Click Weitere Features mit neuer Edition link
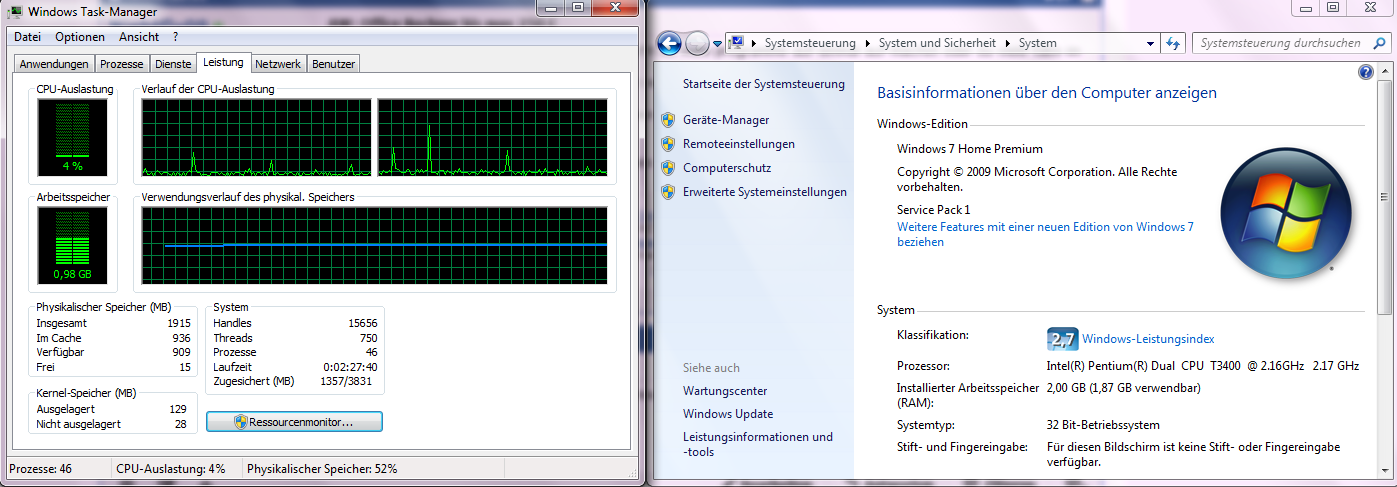 [1045, 235]
